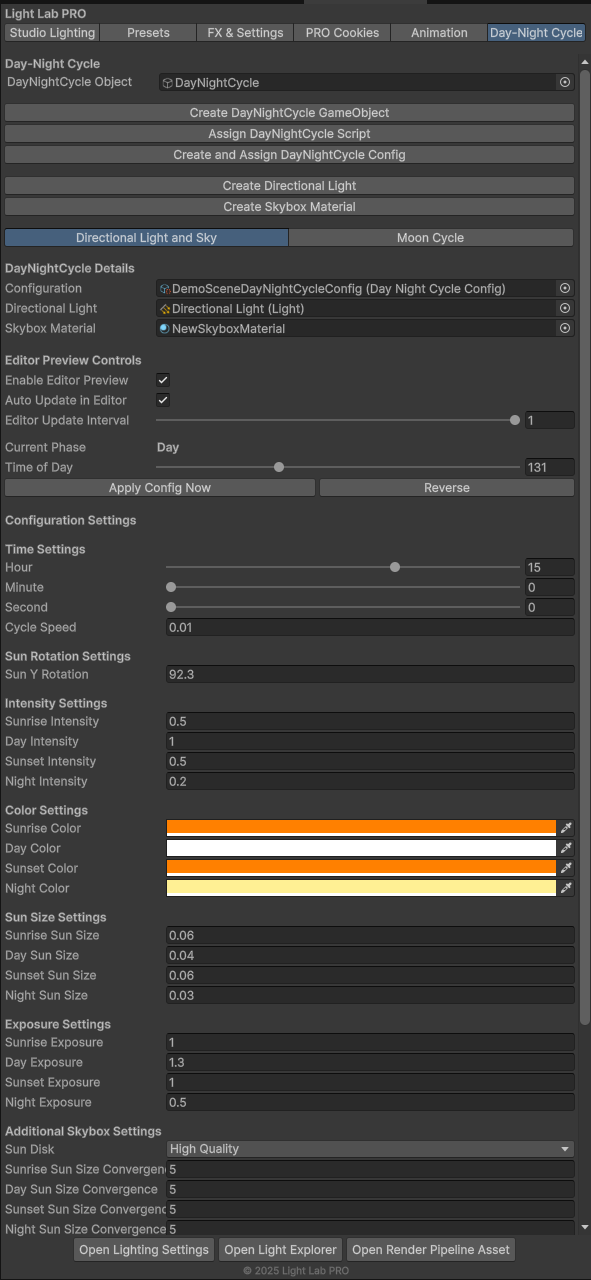
Task: Pick Sunset Color with the eyedropper
Action: 566,868
